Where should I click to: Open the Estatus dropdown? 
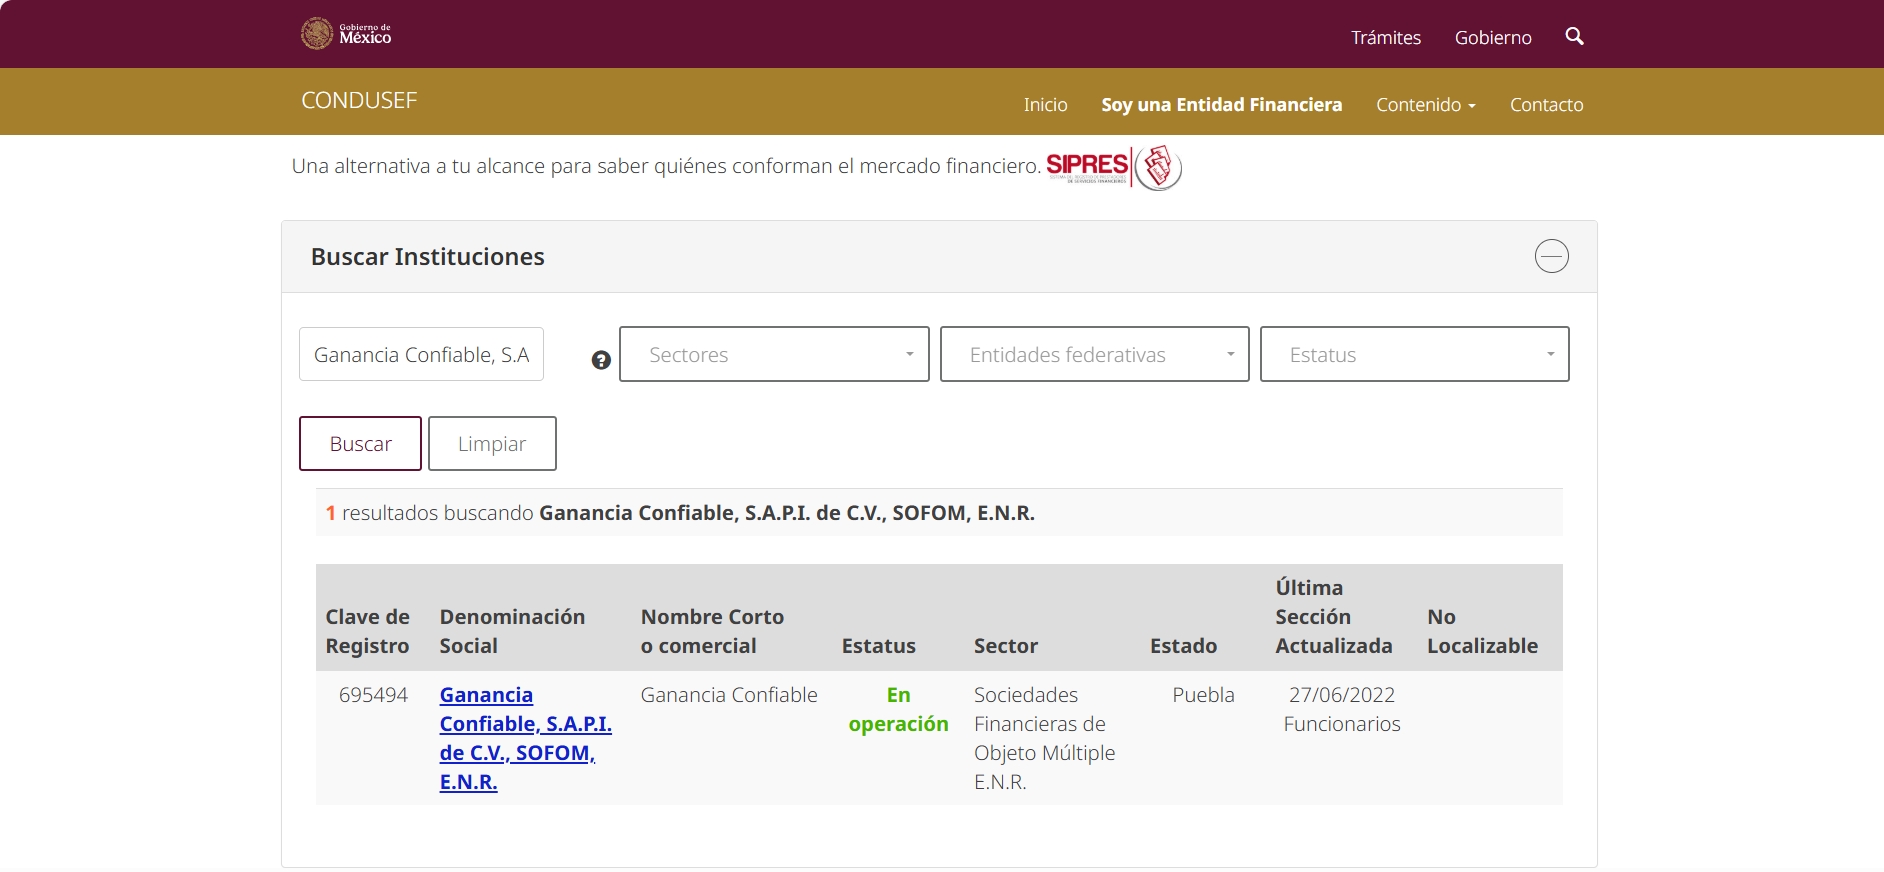1414,354
